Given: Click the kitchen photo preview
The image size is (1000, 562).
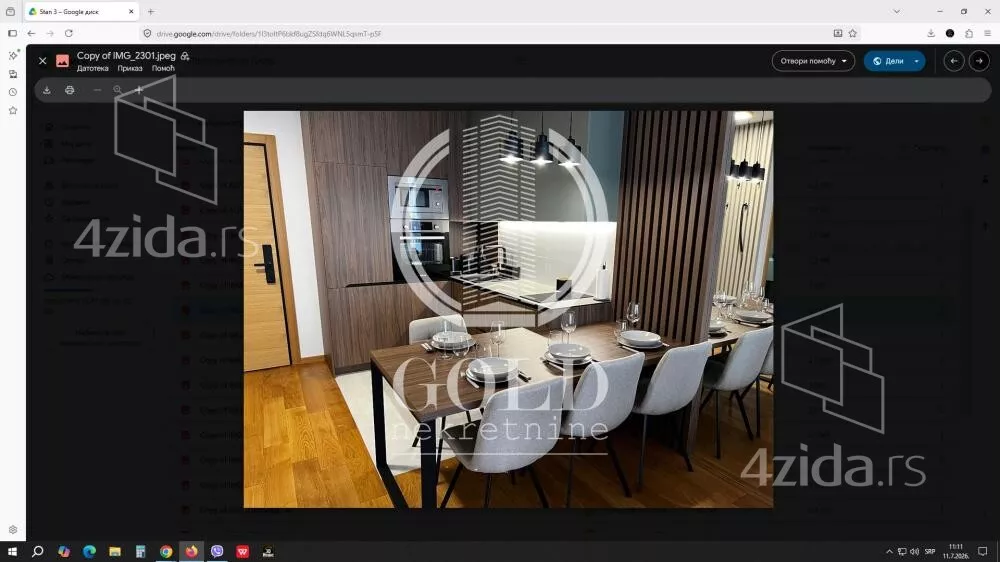Looking at the screenshot, I should tap(508, 309).
